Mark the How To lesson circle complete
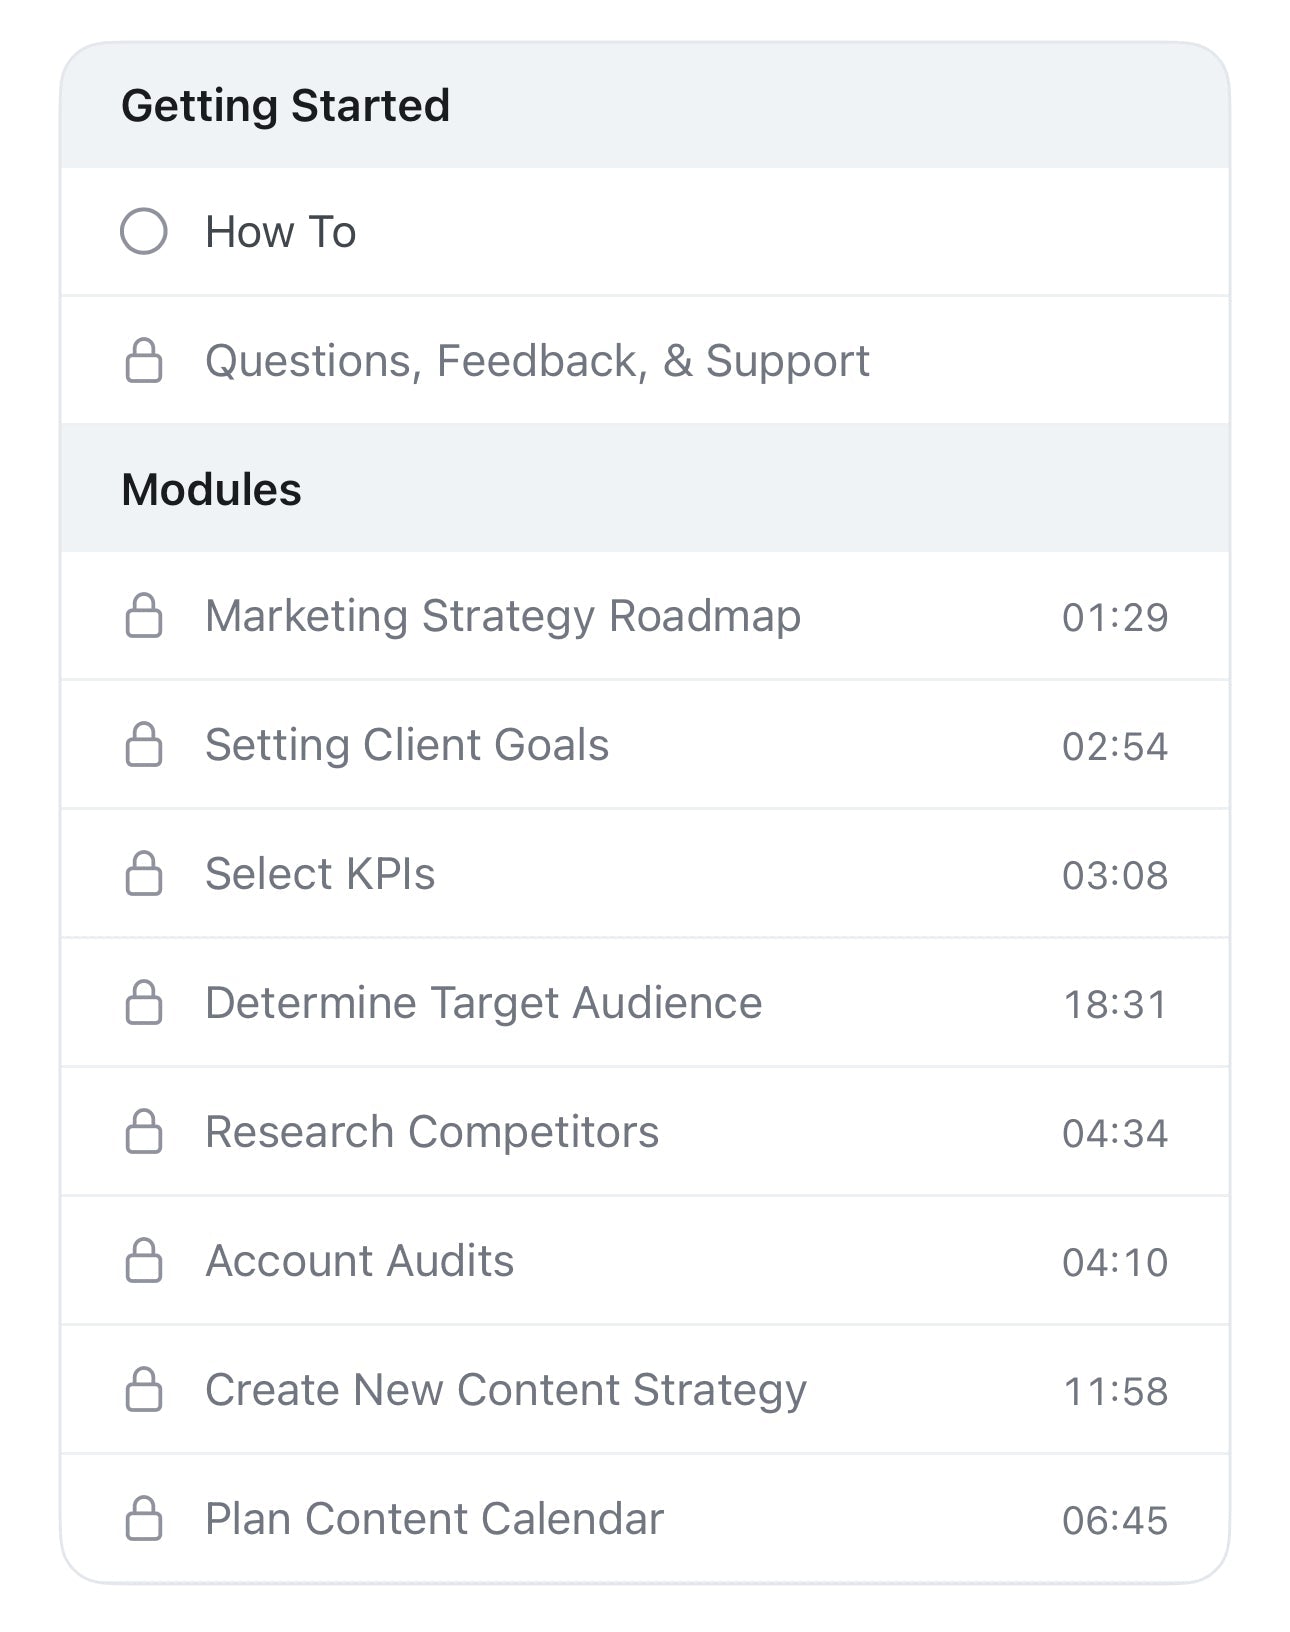This screenshot has height=1632, width=1290. click(x=144, y=232)
